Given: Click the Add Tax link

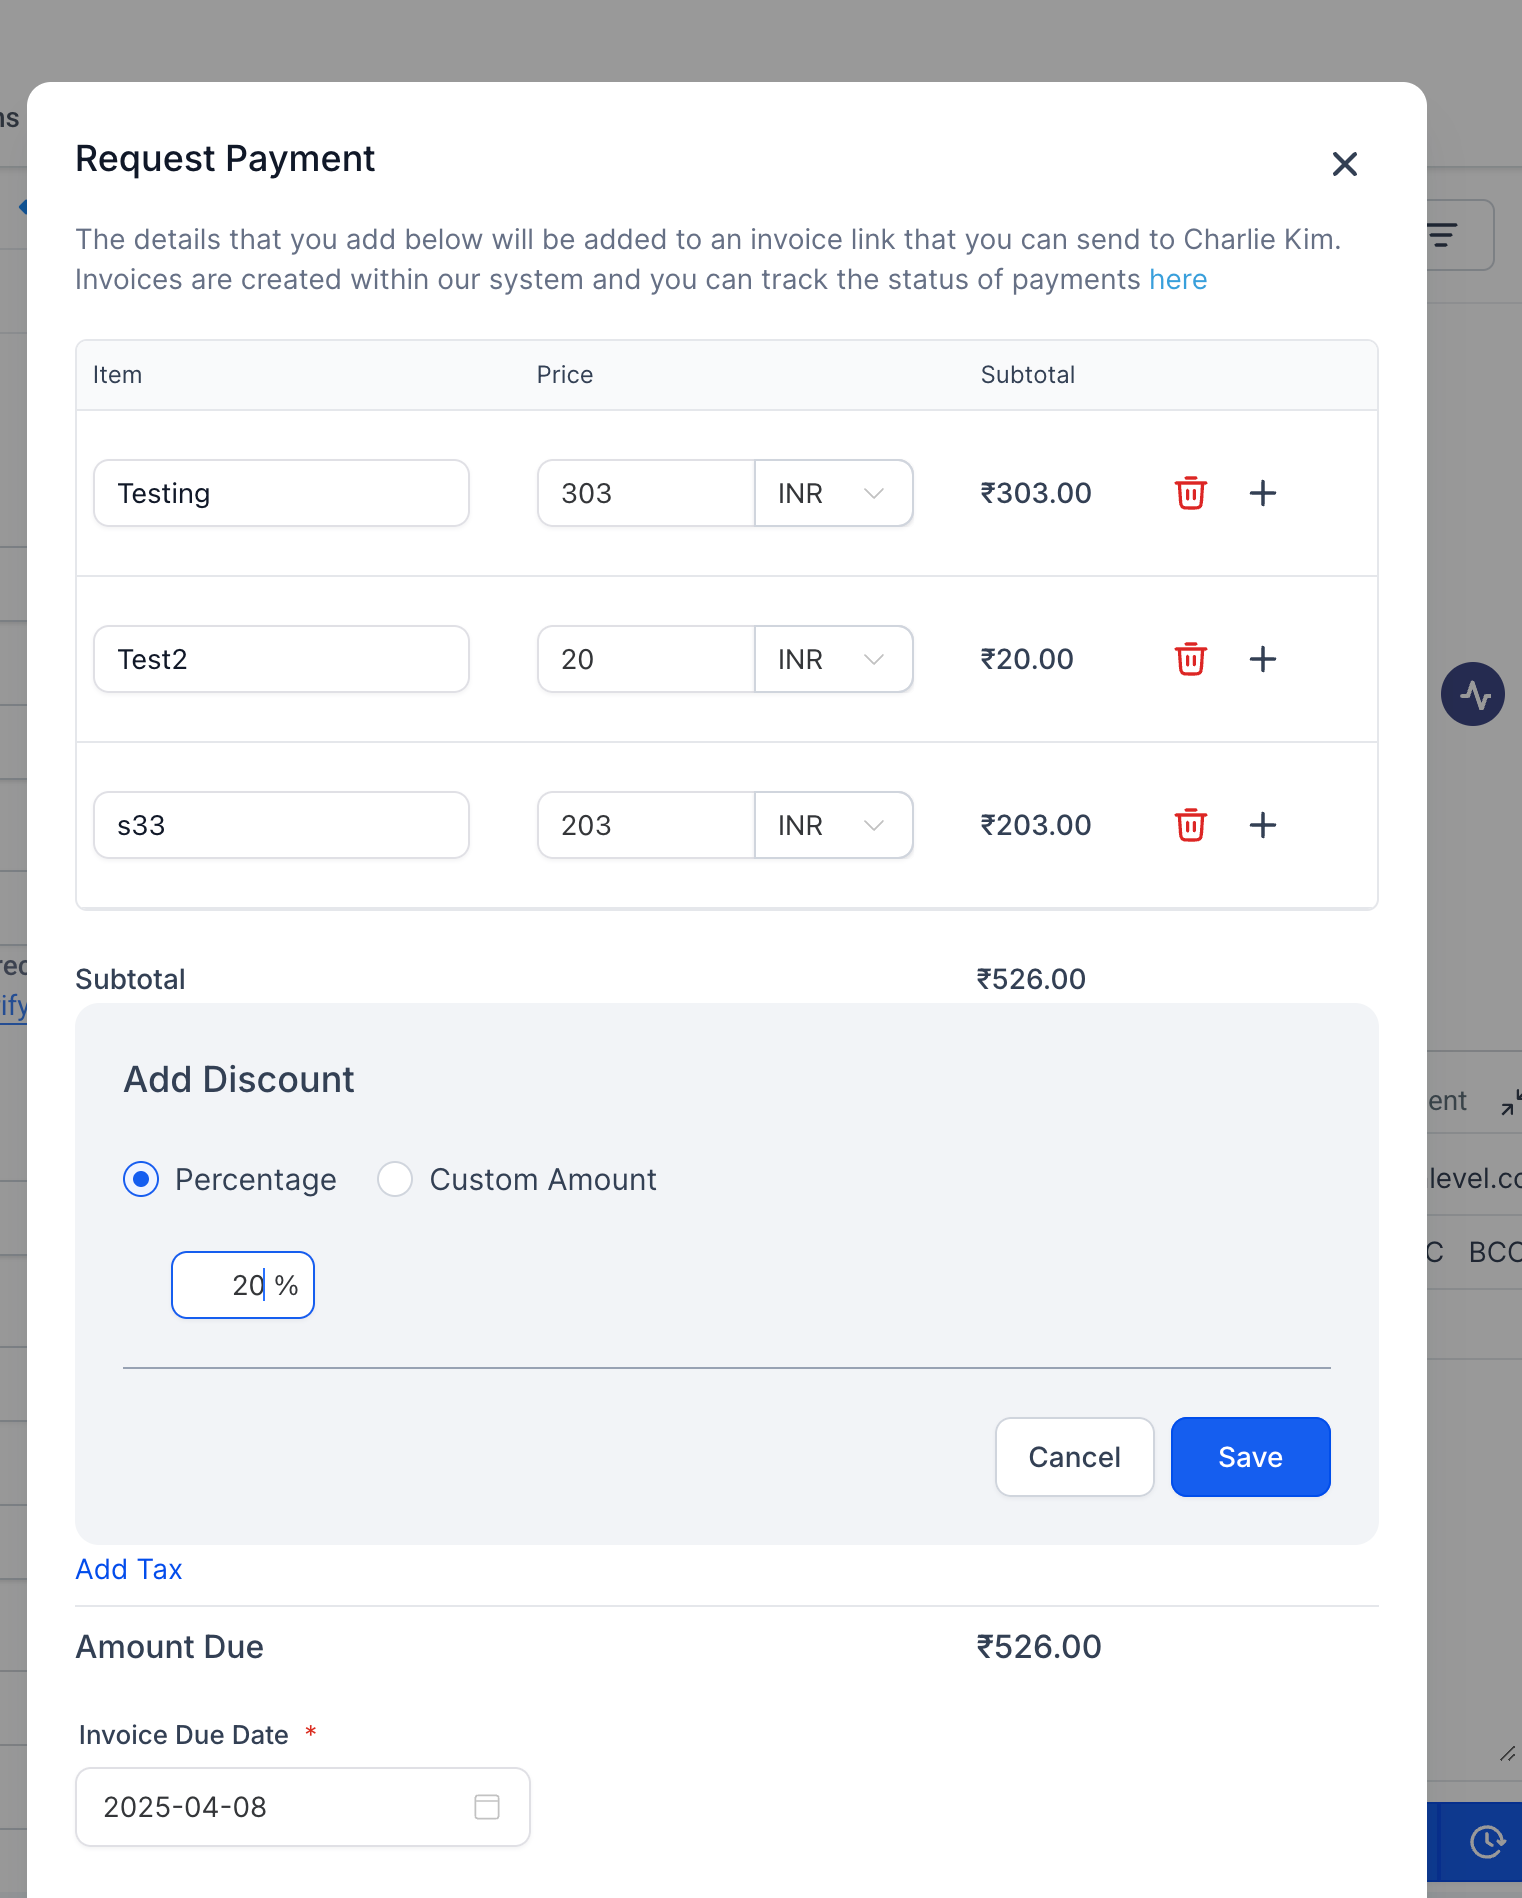Looking at the screenshot, I should [129, 1569].
